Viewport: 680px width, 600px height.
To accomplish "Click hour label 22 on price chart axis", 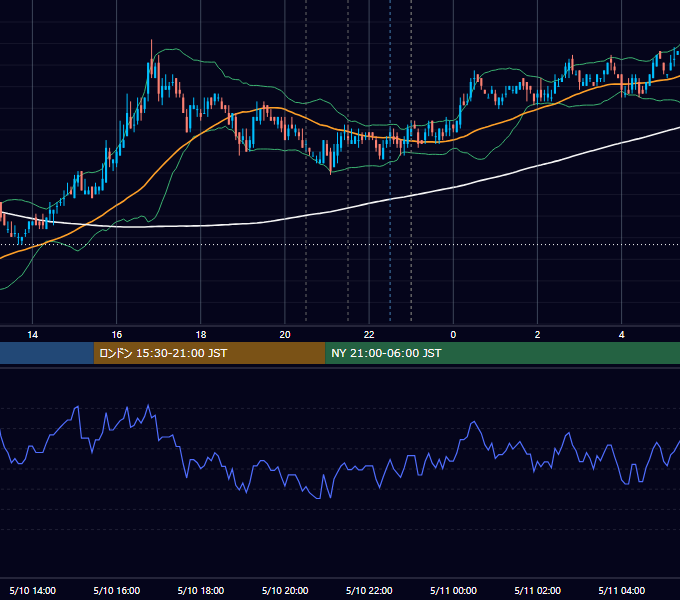I will 369,335.
